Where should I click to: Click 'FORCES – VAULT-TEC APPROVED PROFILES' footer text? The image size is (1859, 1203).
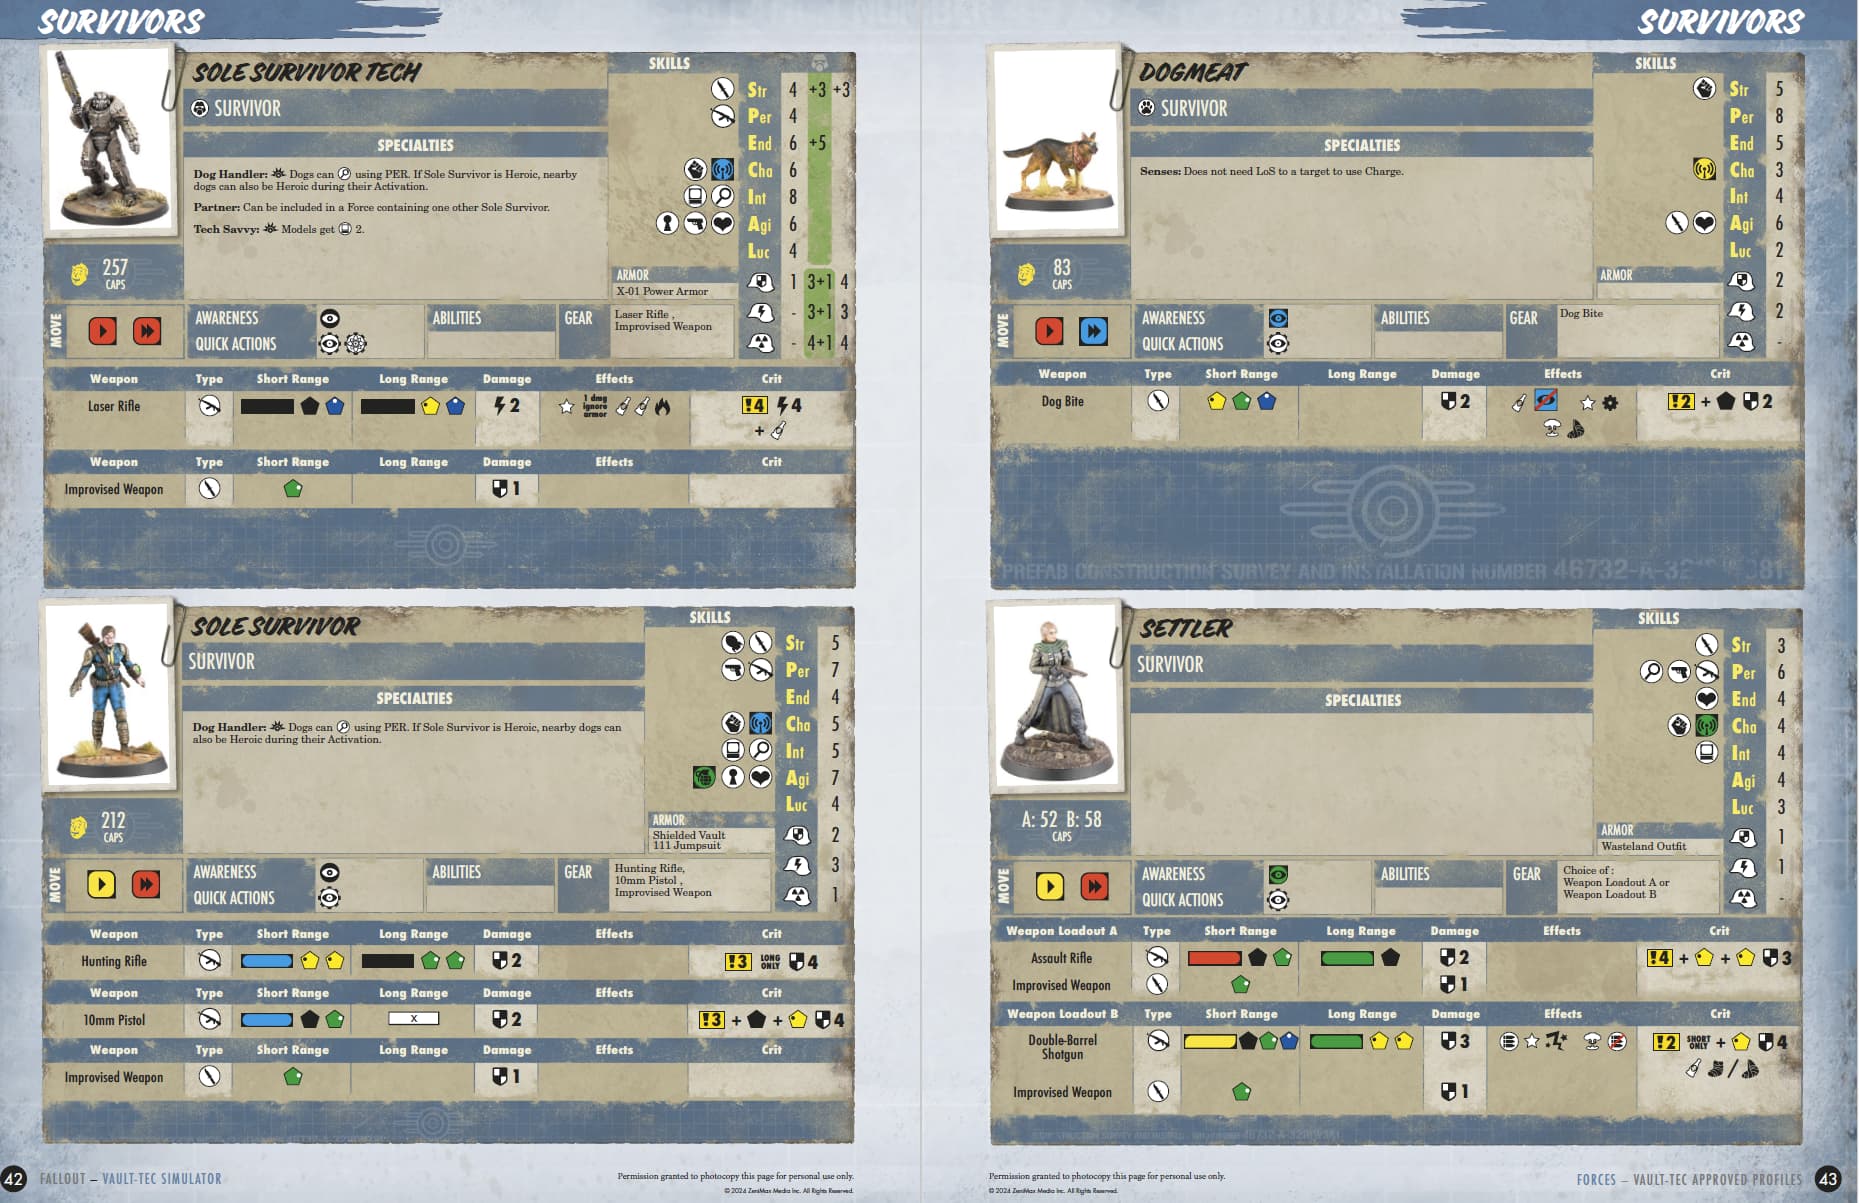[x=1689, y=1180]
